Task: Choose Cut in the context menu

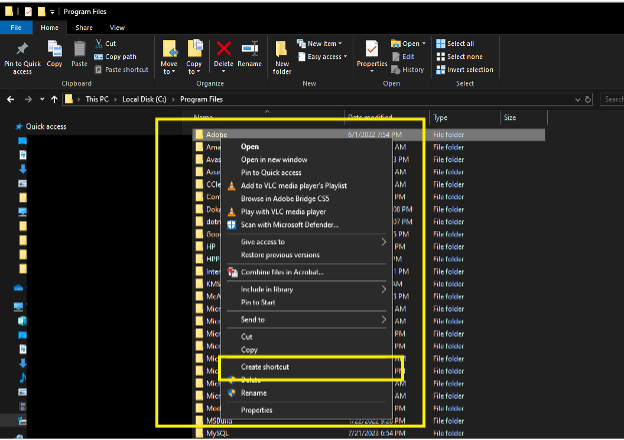Action: 306,337
